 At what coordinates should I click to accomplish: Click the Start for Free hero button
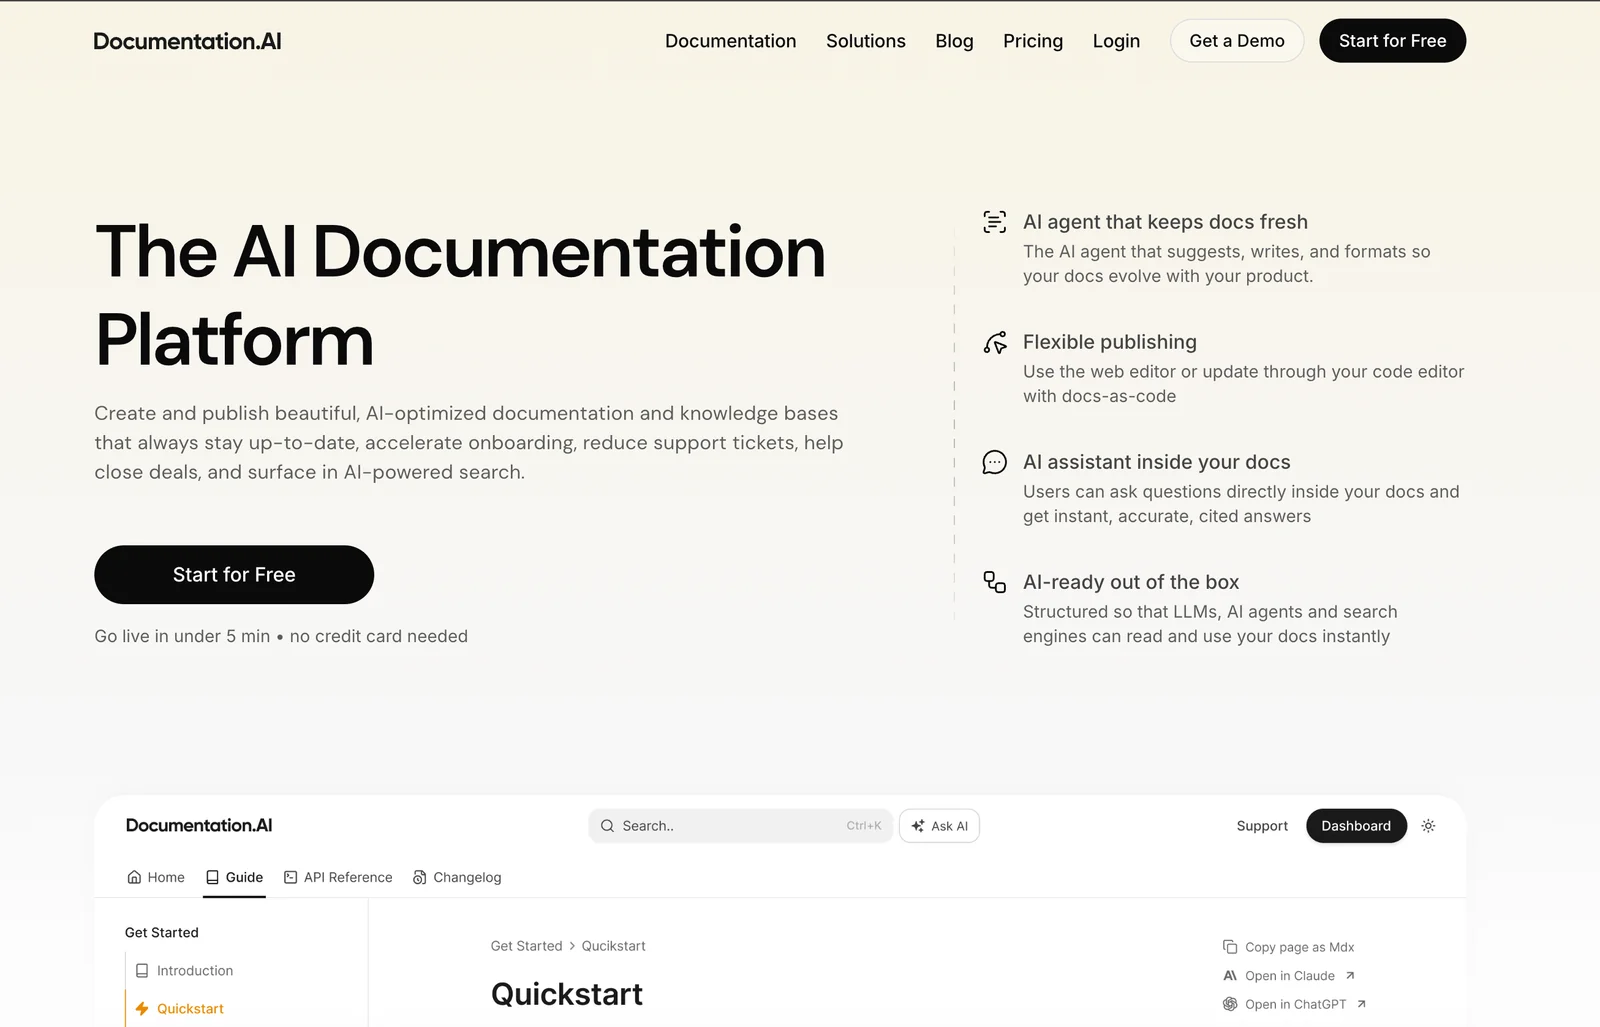[x=233, y=574]
